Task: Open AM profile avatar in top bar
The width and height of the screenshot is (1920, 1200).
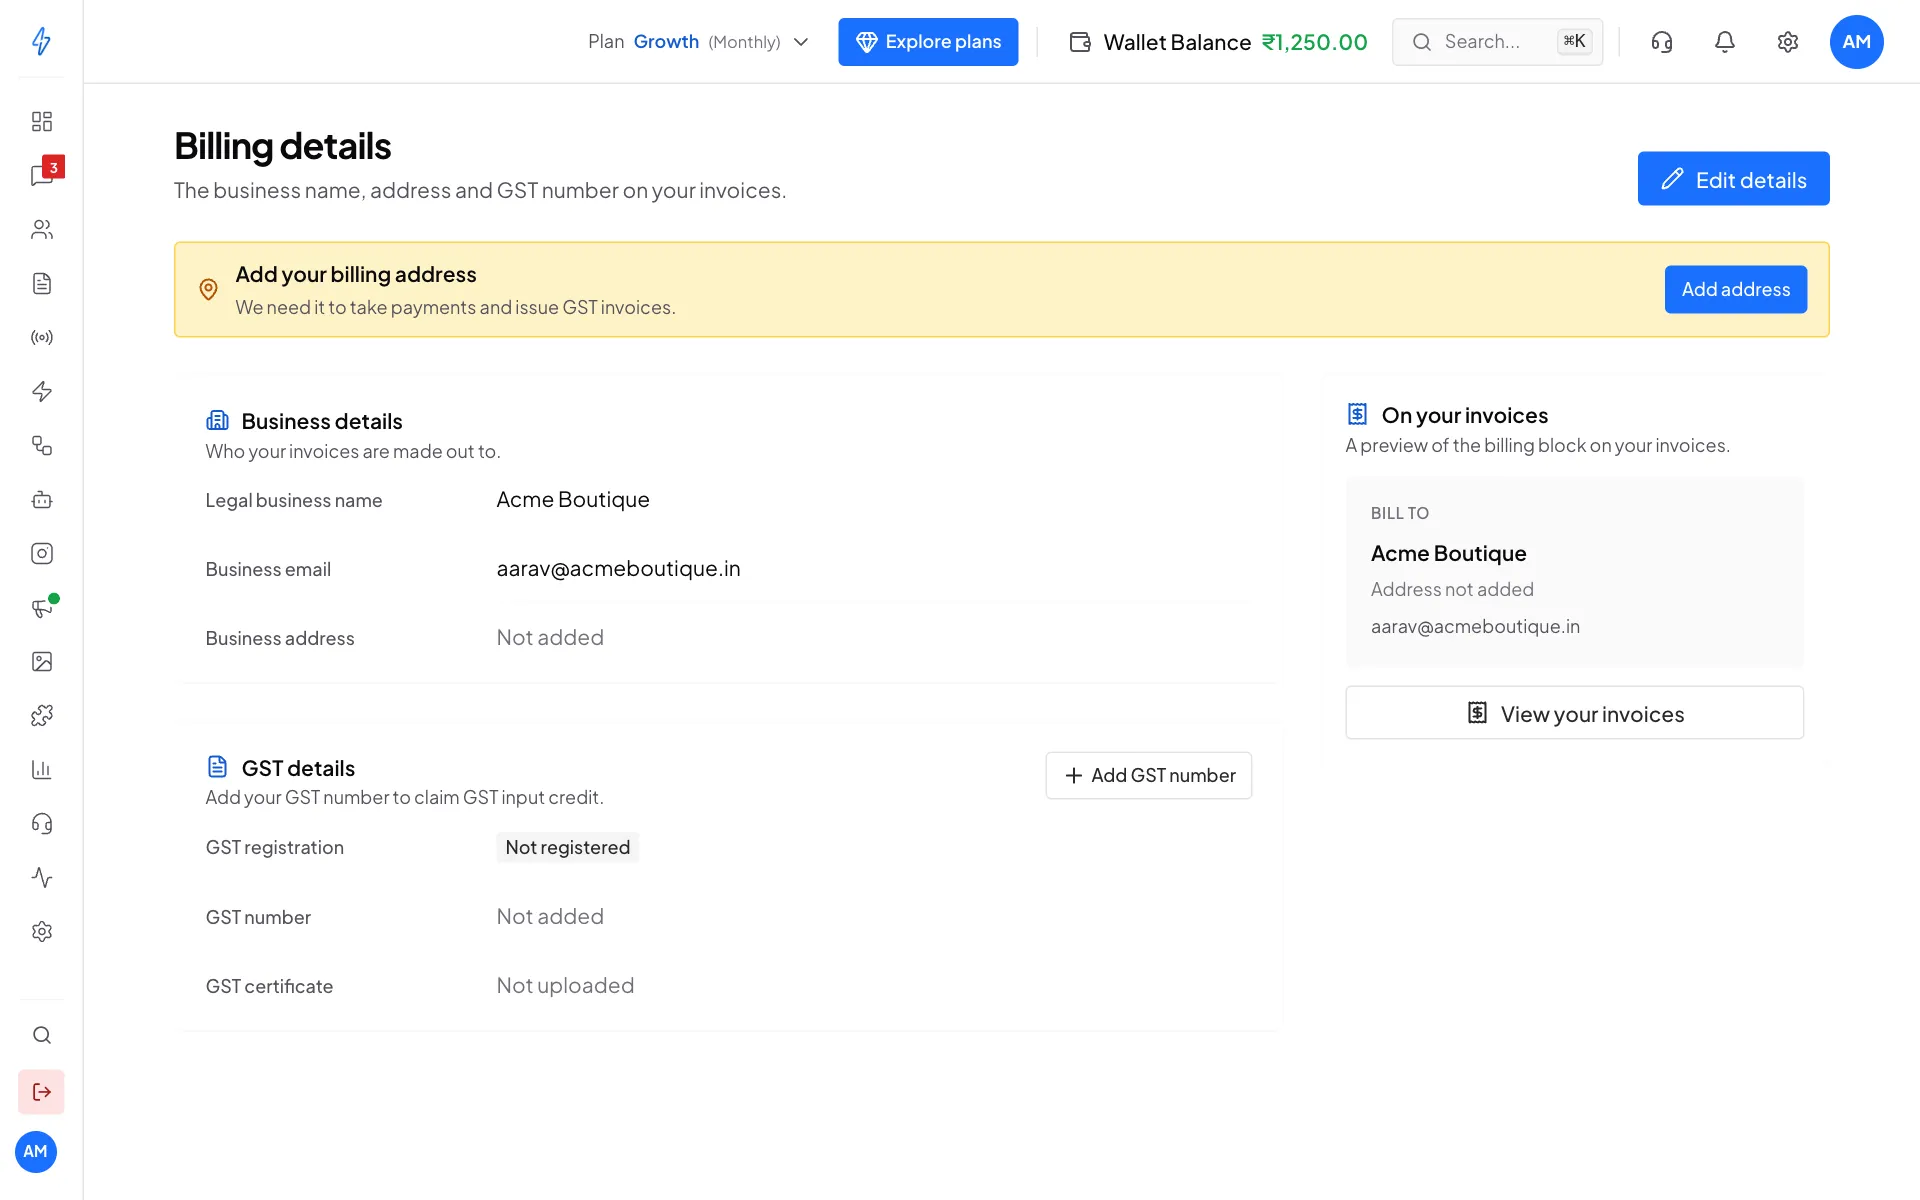Action: click(1857, 42)
